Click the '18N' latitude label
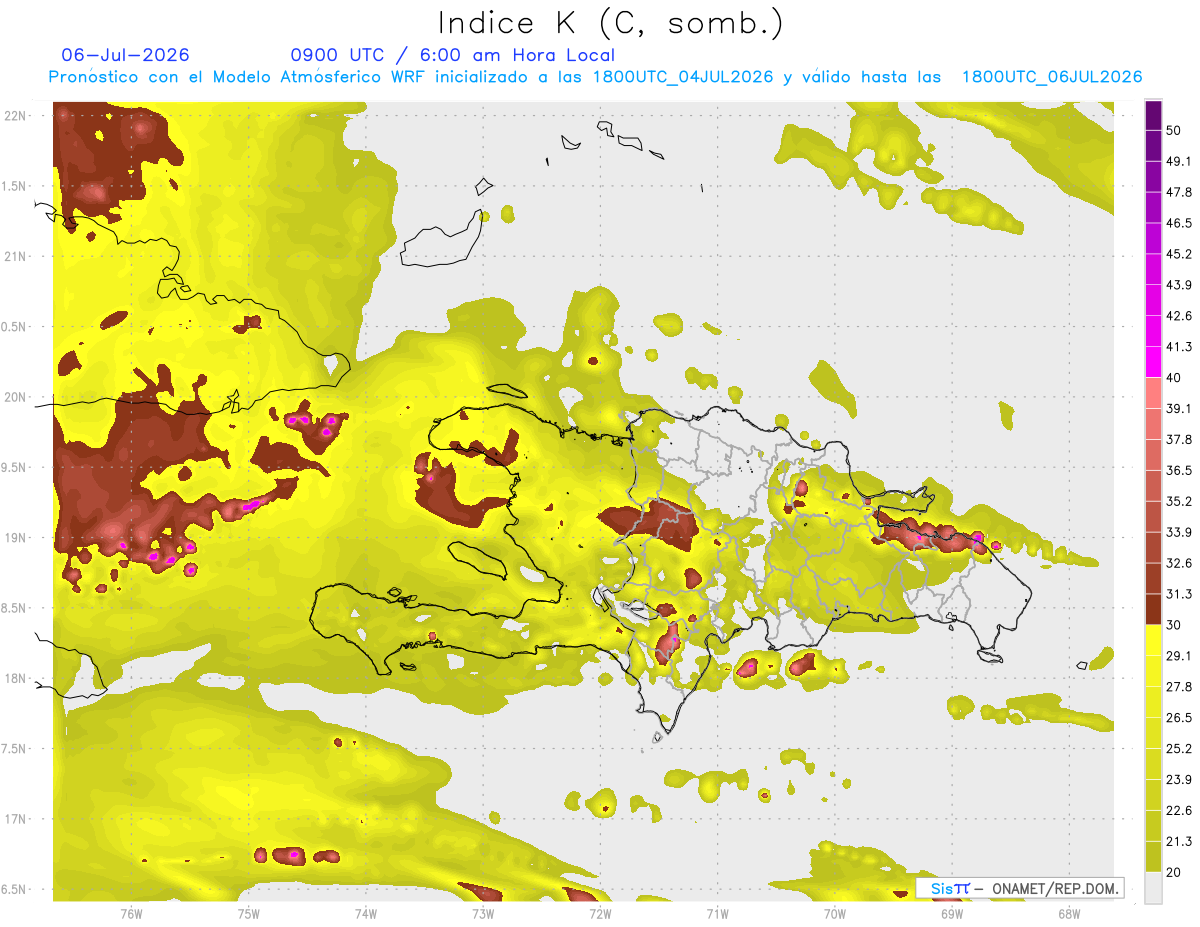 click(16, 679)
